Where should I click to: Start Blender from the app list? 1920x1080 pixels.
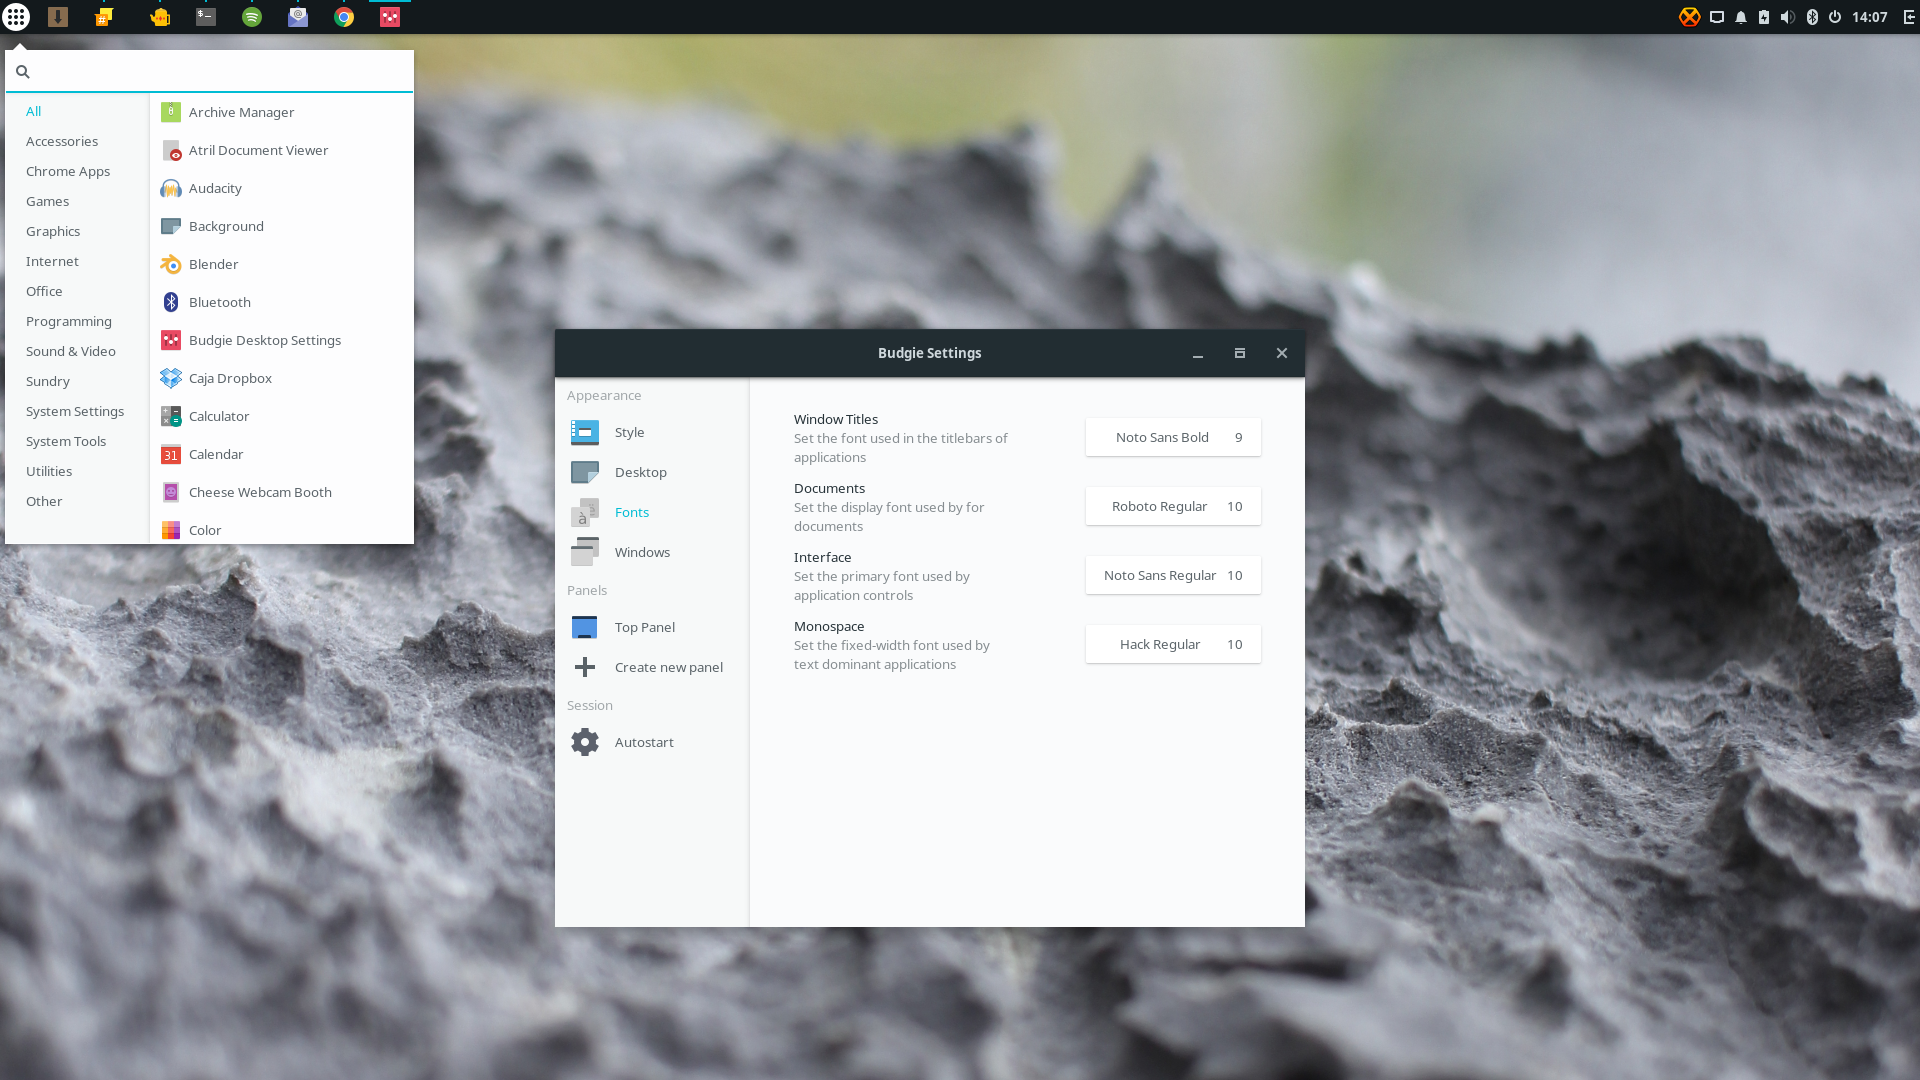coord(281,264)
